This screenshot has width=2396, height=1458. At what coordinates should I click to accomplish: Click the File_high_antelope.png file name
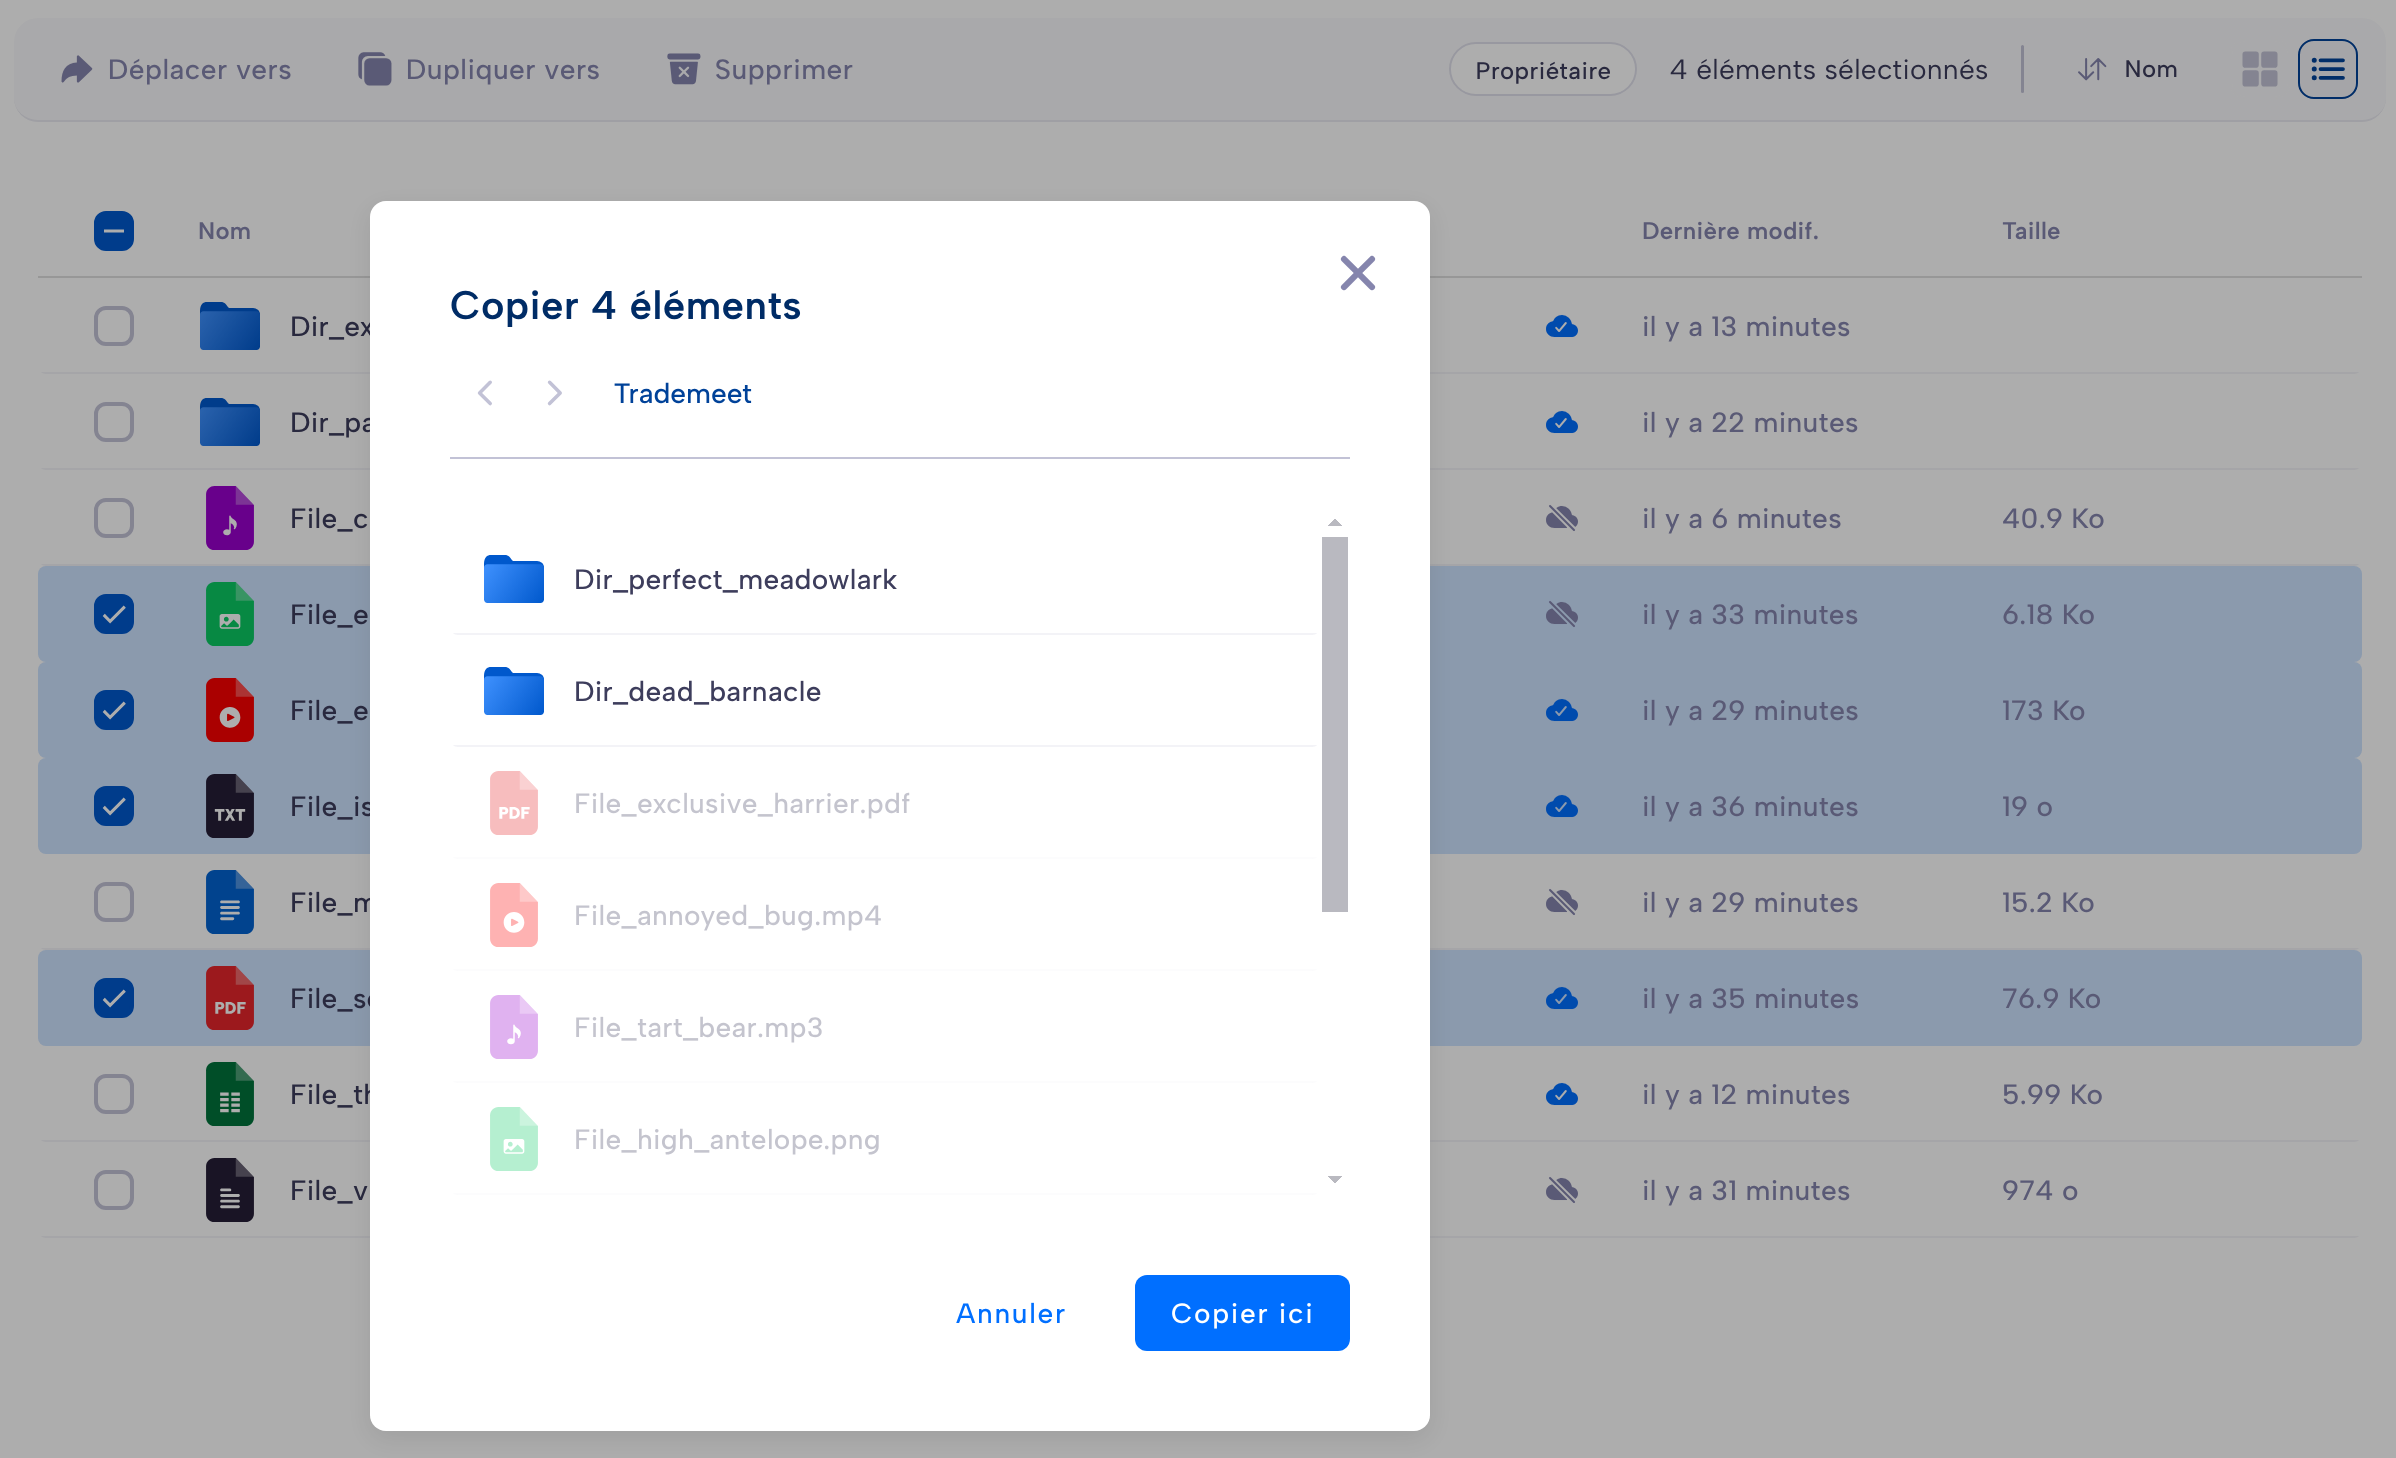click(x=726, y=1140)
